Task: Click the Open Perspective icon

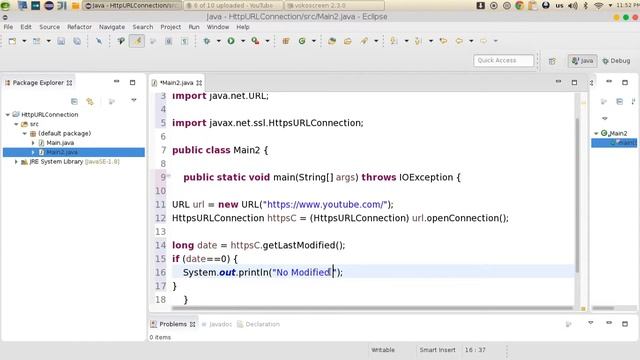Action: pyautogui.click(x=552, y=61)
